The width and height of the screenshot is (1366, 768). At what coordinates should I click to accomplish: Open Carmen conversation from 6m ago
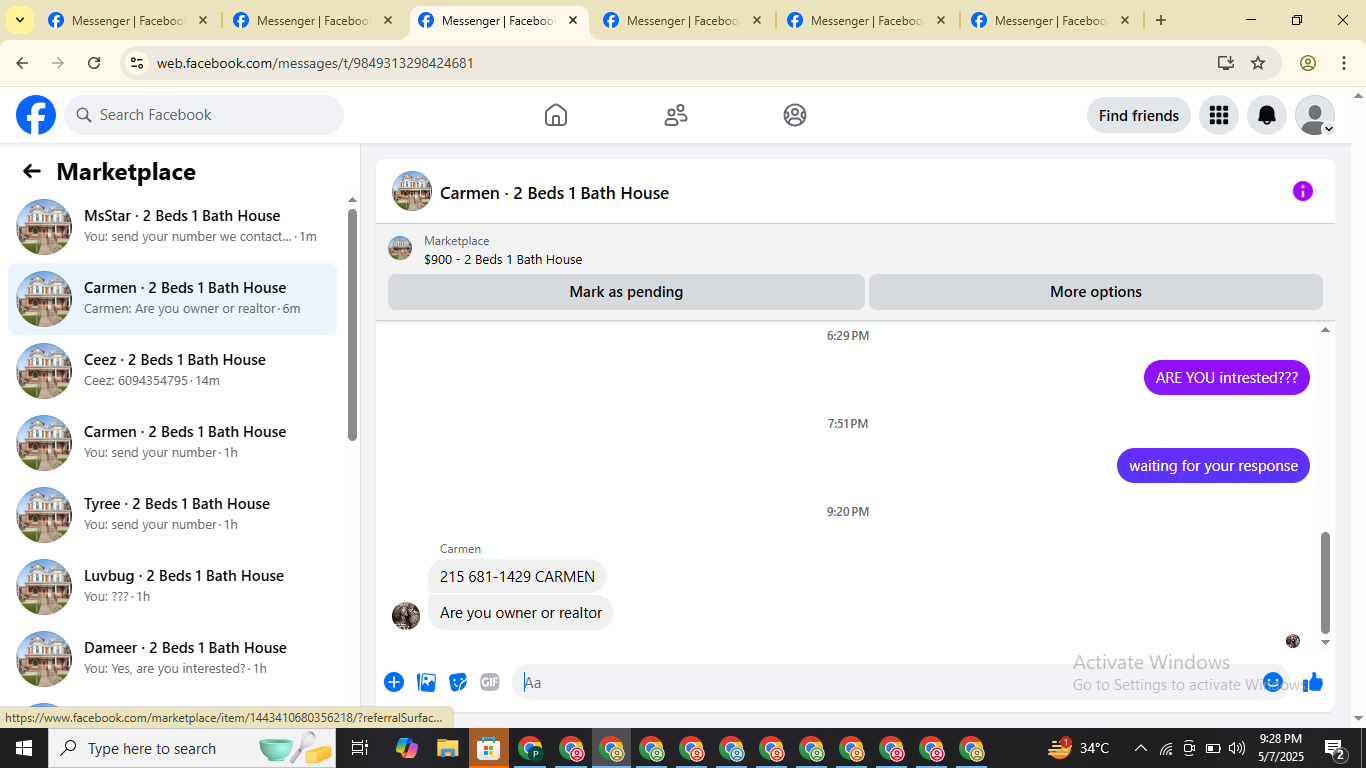pyautogui.click(x=173, y=299)
